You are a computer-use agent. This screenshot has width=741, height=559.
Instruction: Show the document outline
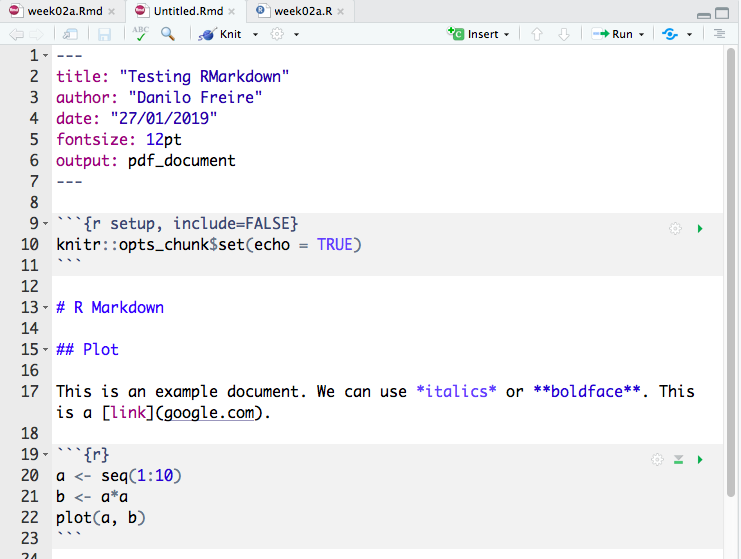point(719,34)
